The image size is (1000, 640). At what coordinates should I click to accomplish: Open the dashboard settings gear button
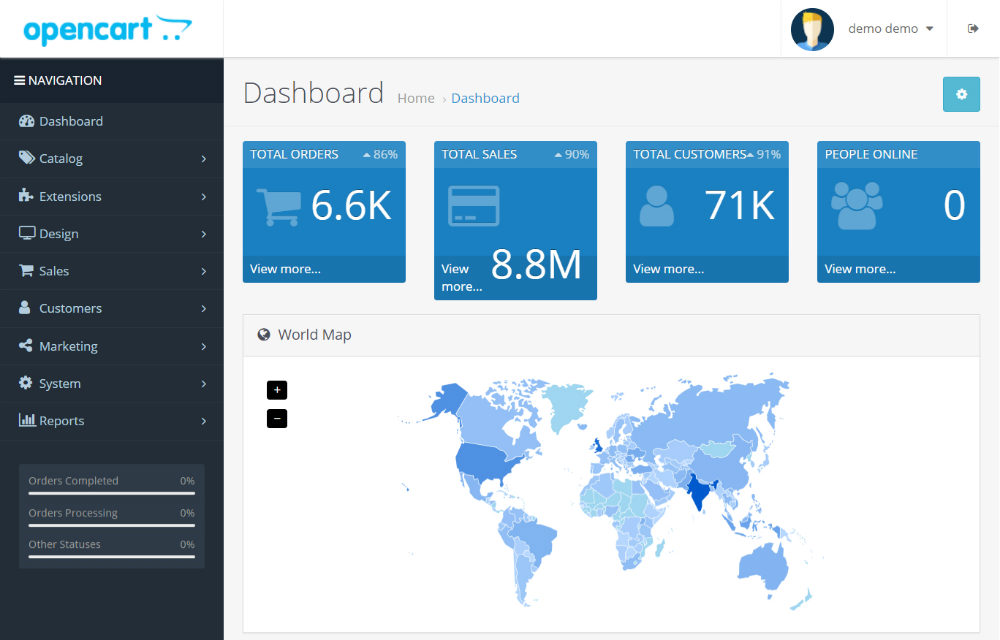click(x=961, y=94)
